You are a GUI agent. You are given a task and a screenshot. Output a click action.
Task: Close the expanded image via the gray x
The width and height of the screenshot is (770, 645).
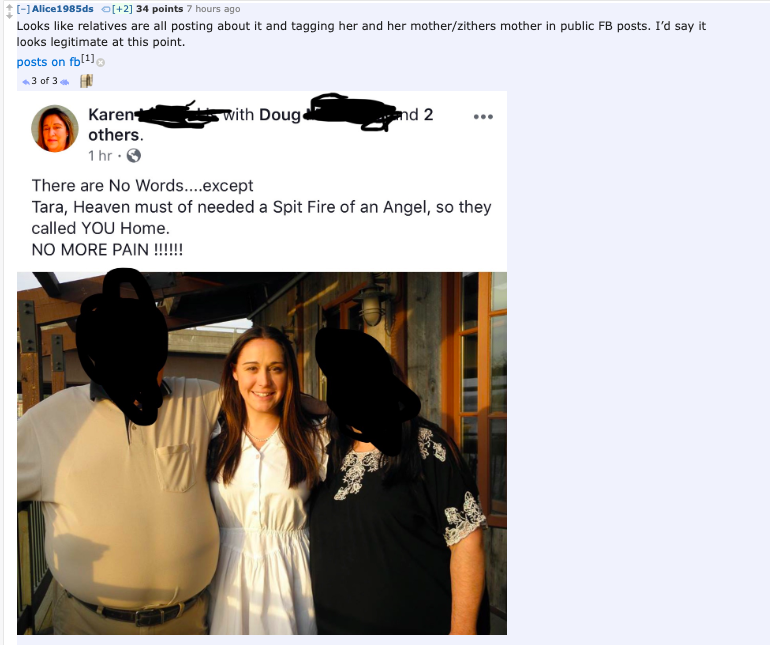(x=101, y=62)
